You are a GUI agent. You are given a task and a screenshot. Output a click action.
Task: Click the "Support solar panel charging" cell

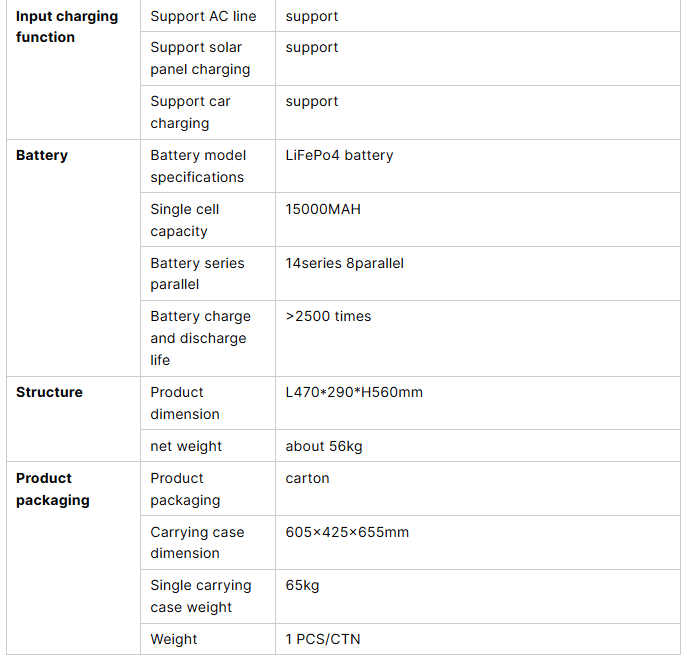(200, 58)
